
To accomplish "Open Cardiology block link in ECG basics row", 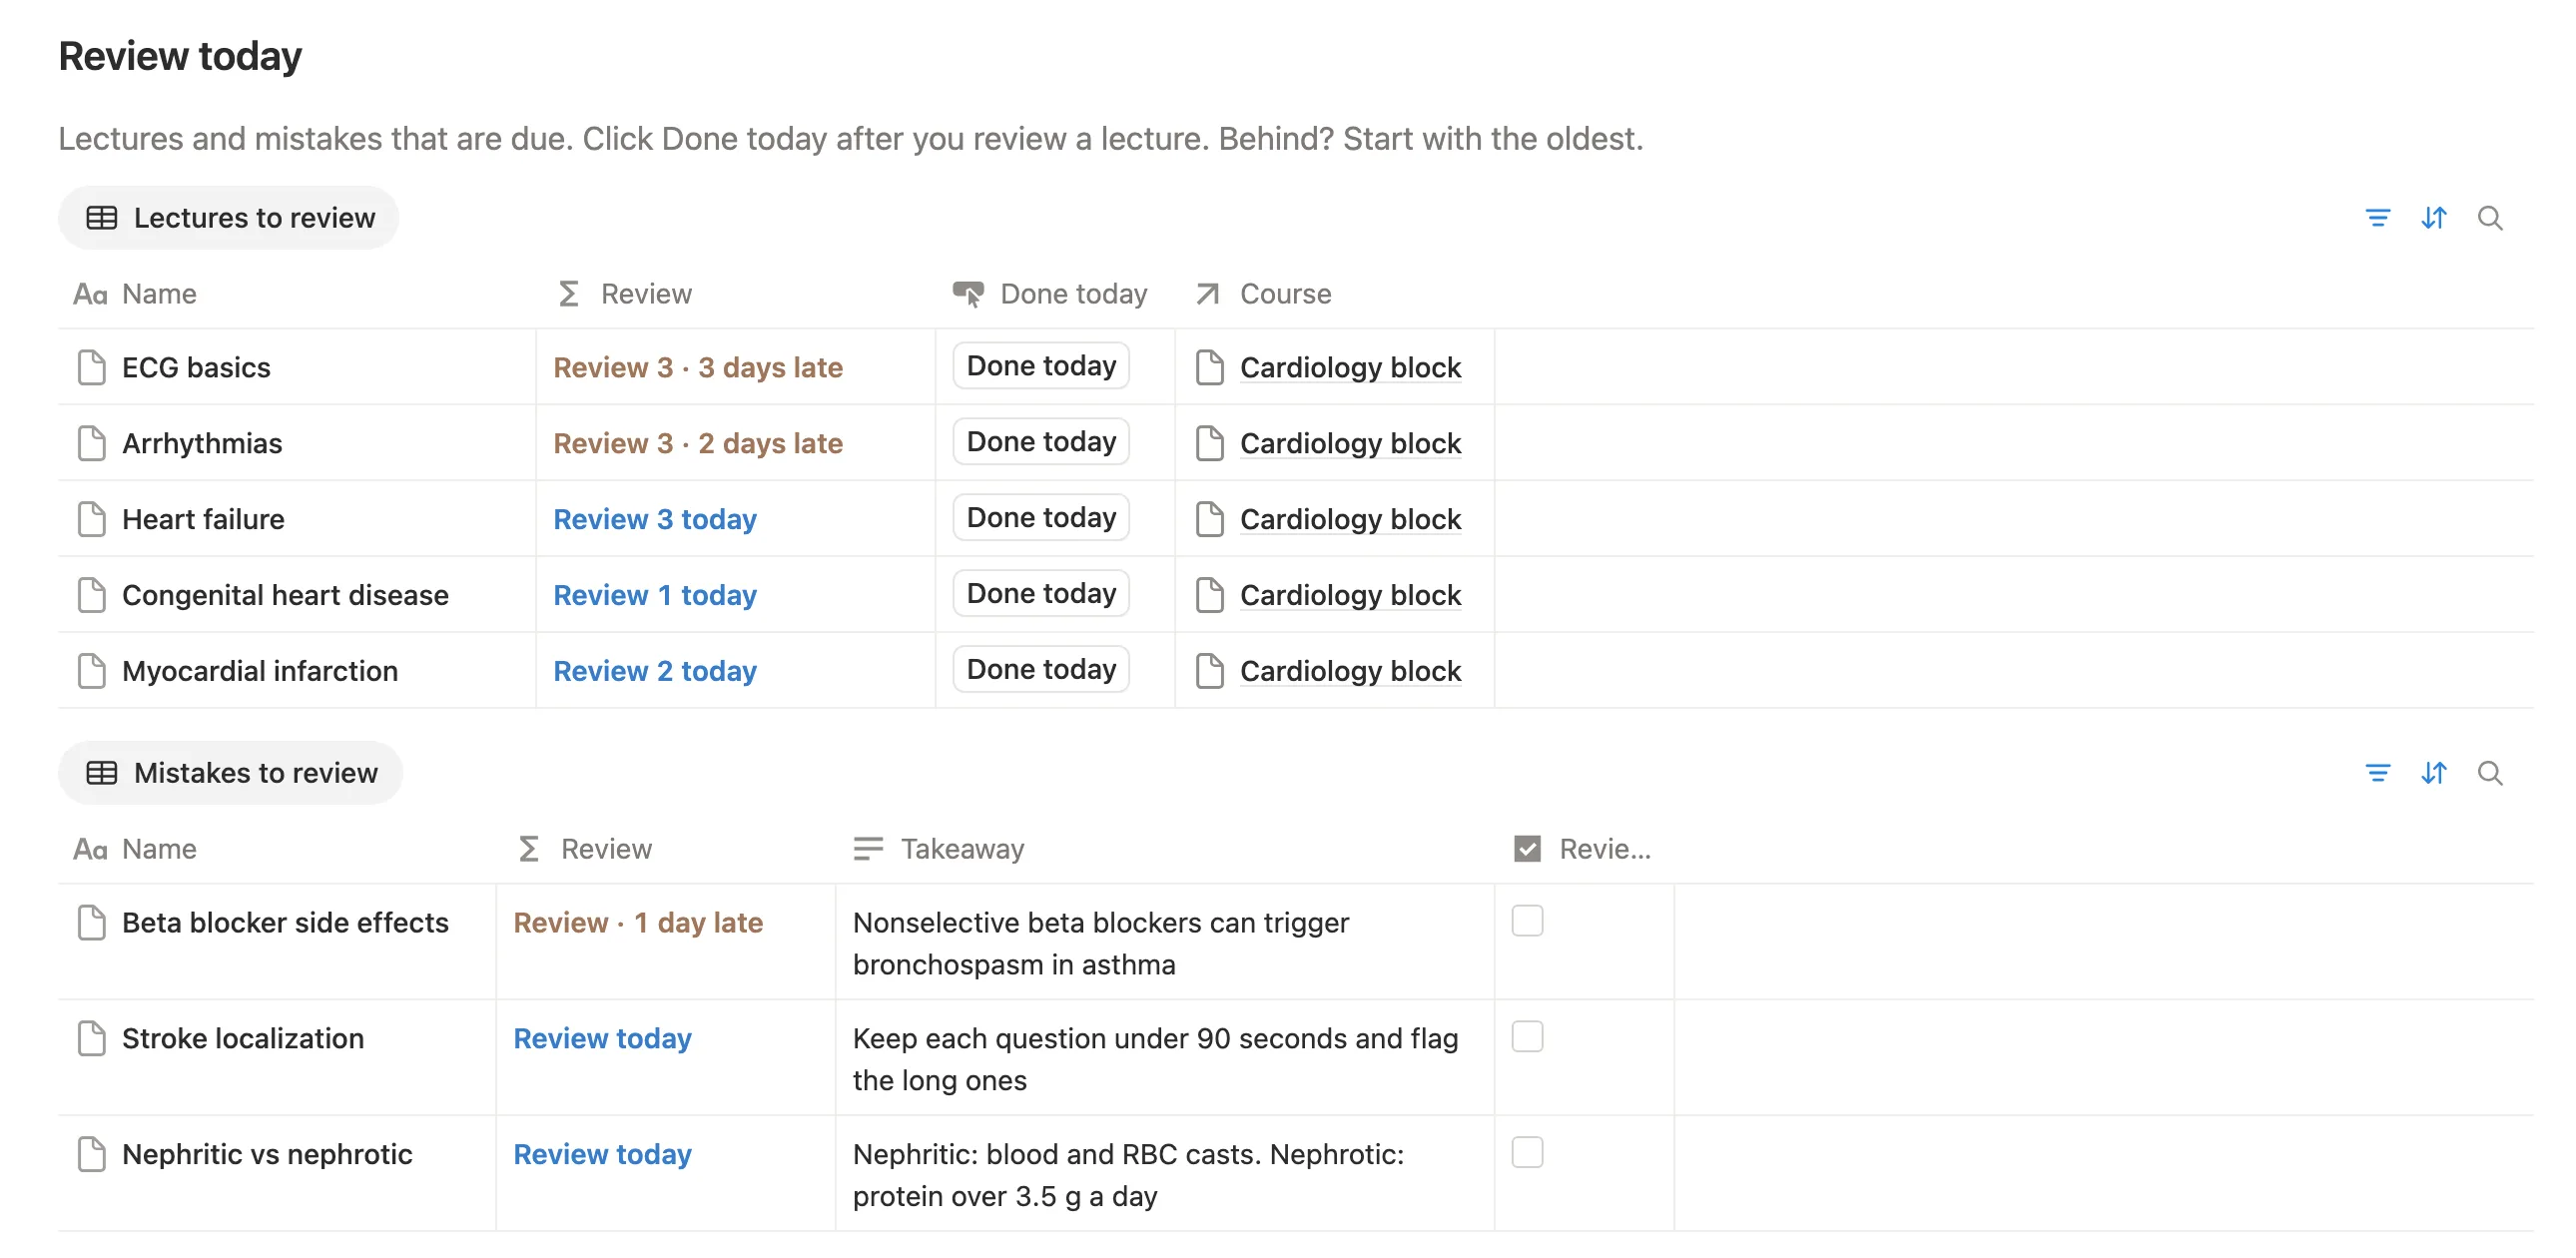I will (1350, 368).
